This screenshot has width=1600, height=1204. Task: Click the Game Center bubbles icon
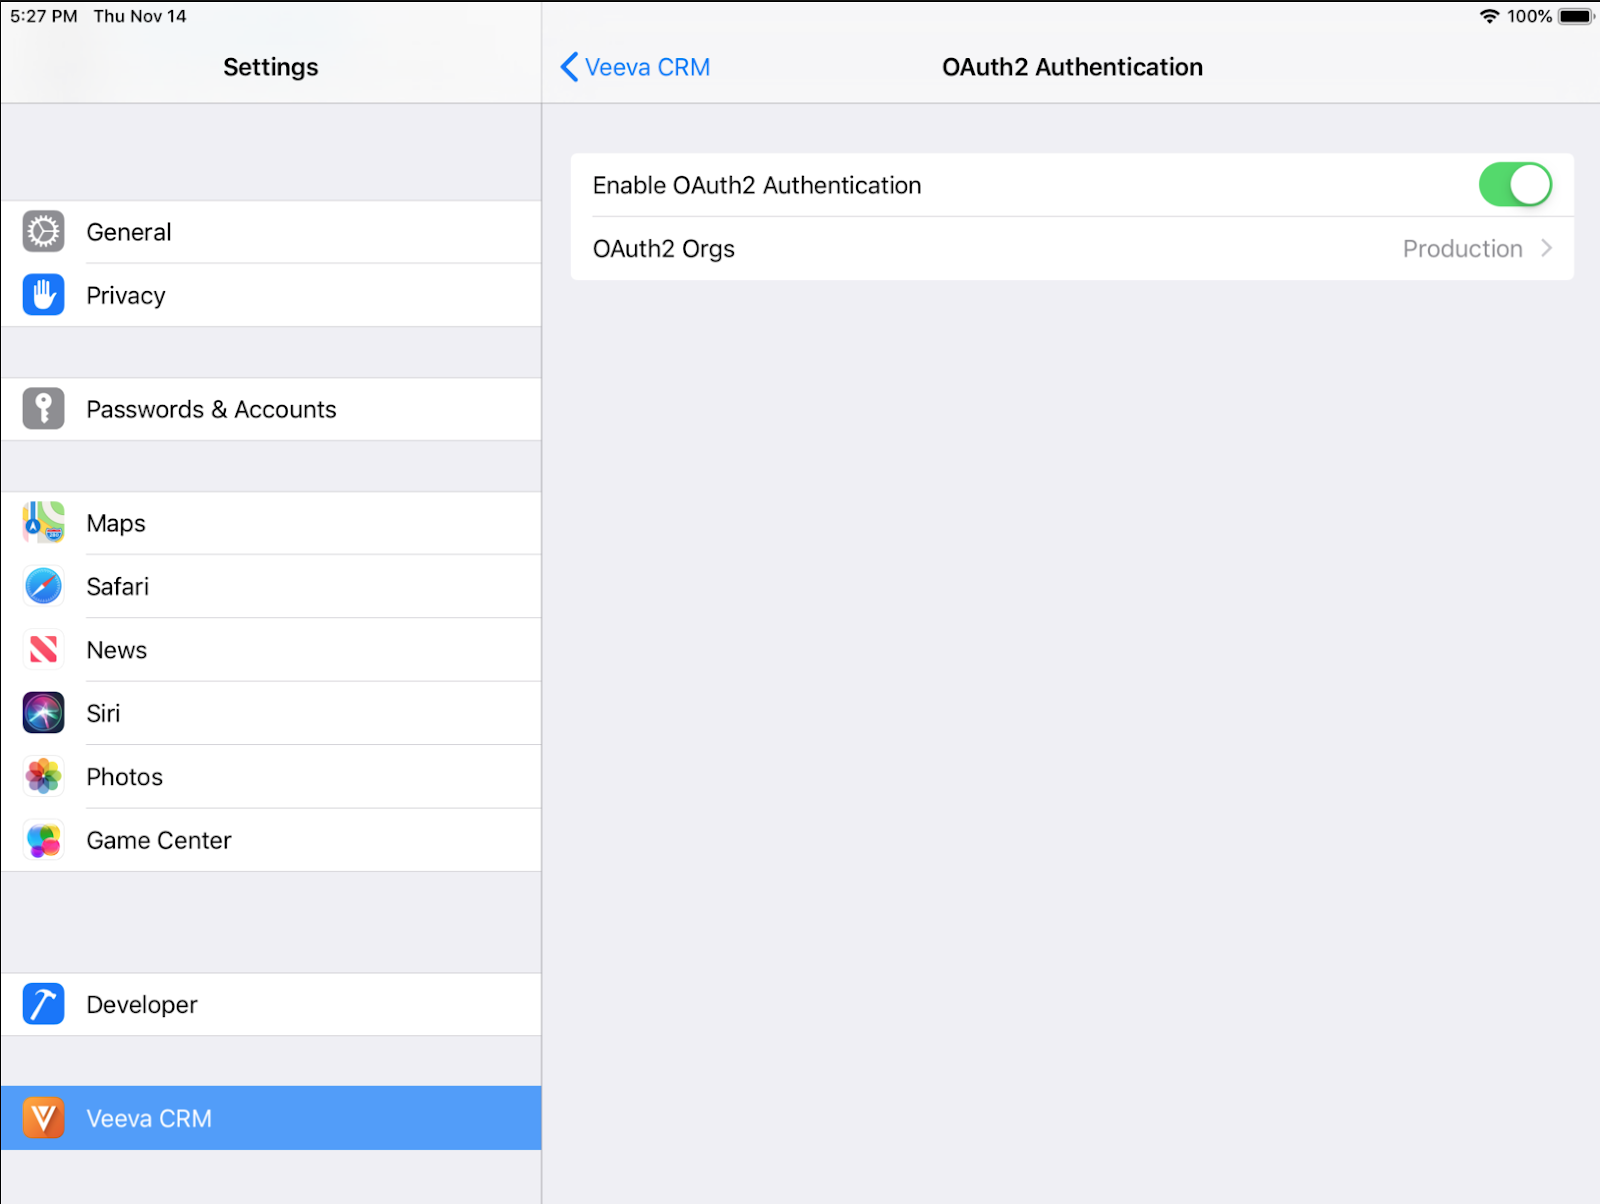pyautogui.click(x=43, y=840)
